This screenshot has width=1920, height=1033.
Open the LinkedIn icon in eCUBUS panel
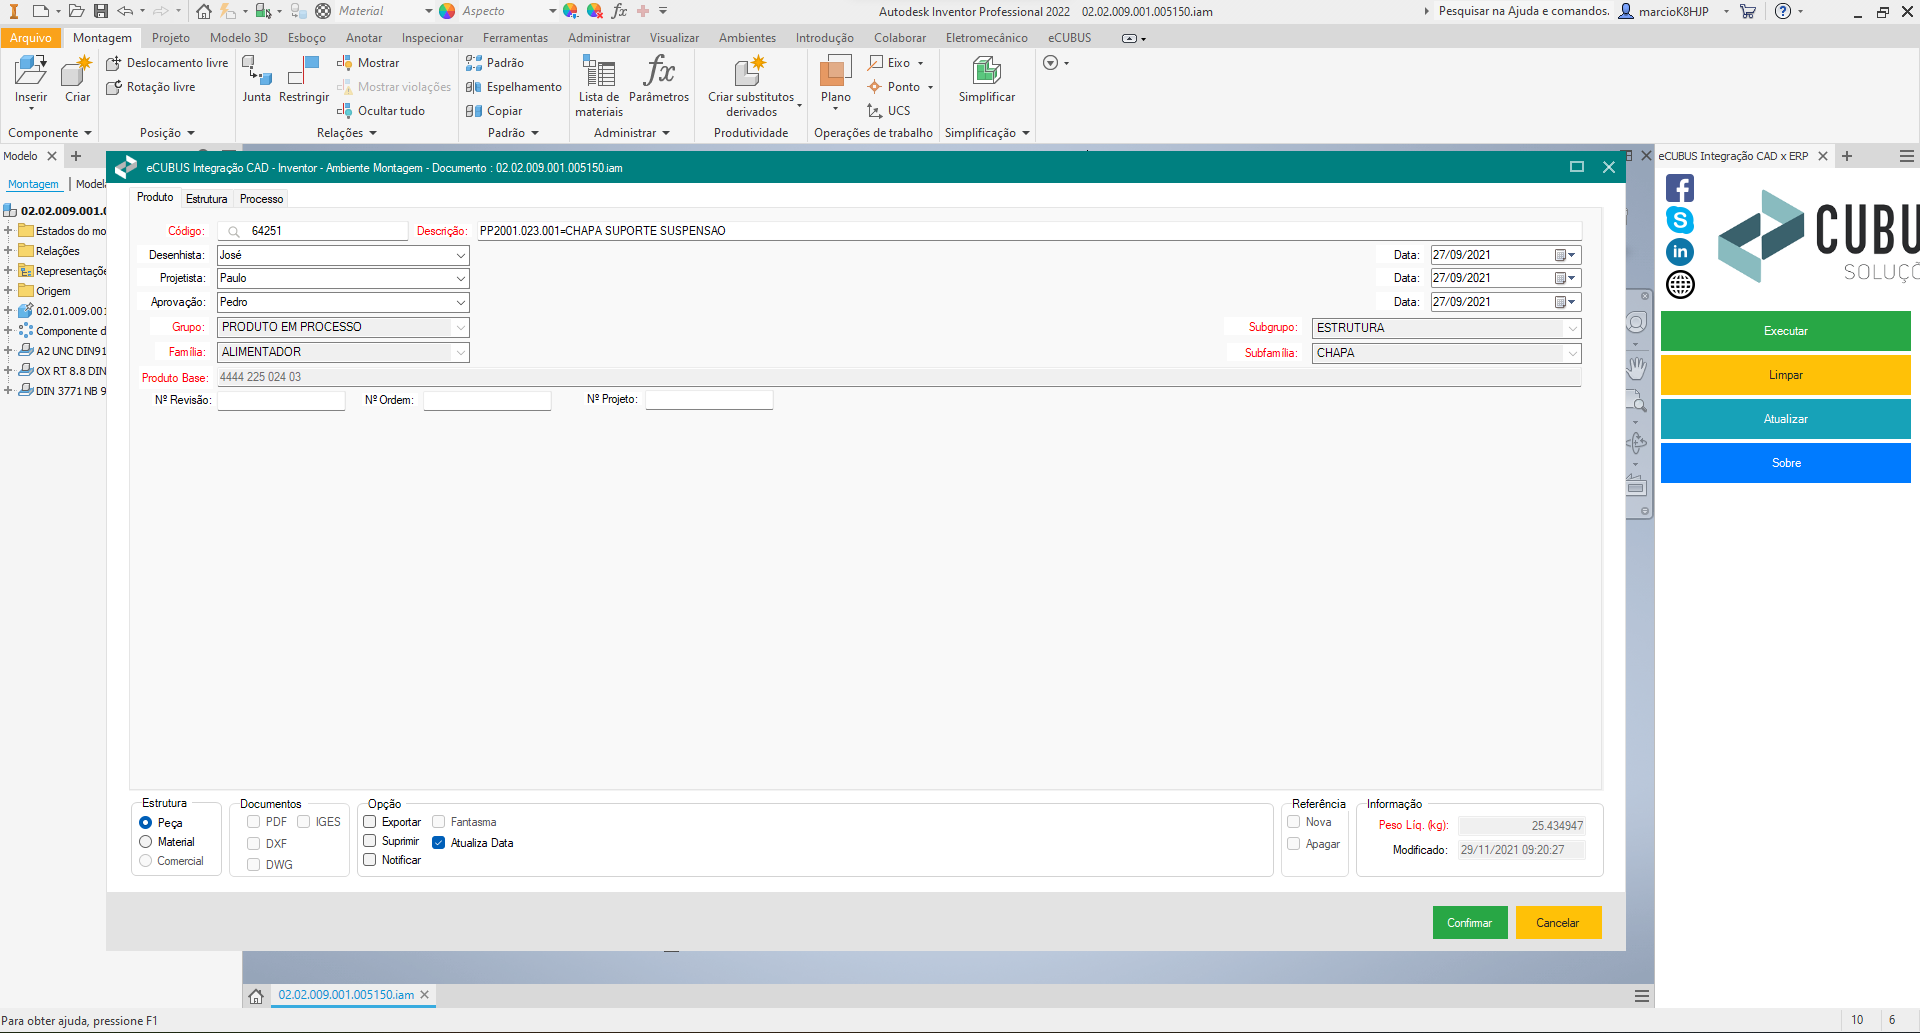click(1680, 252)
